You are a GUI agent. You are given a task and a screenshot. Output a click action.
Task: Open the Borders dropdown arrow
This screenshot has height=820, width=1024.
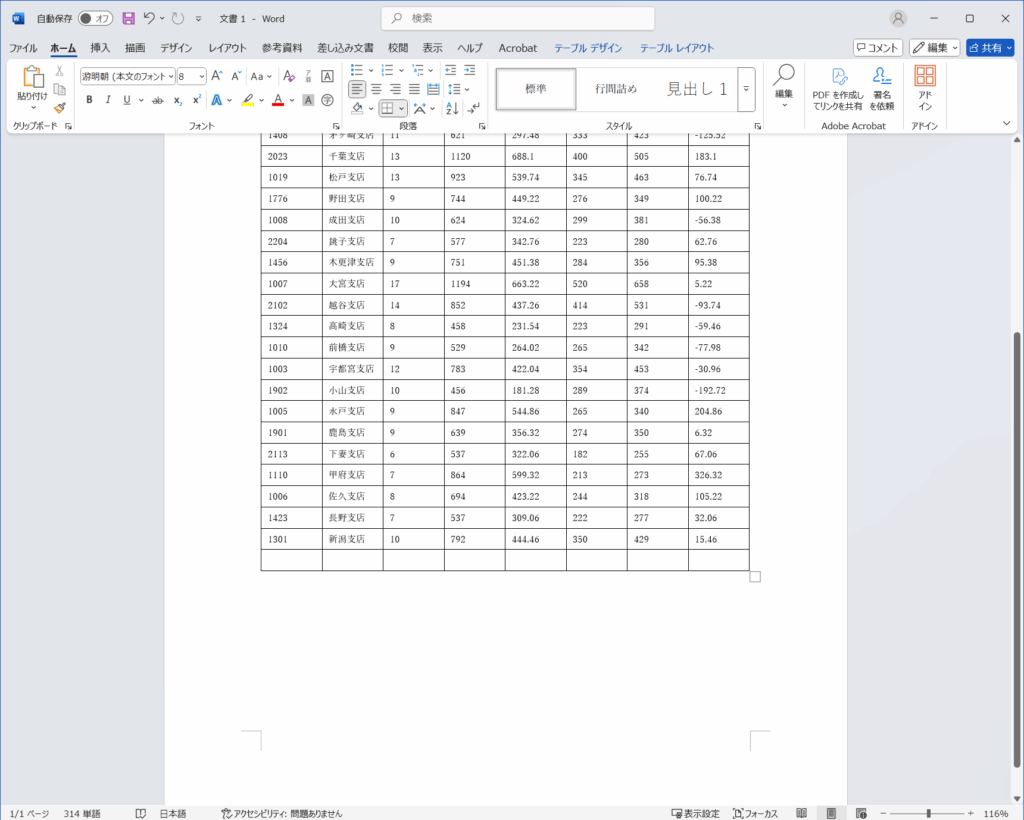coord(402,108)
